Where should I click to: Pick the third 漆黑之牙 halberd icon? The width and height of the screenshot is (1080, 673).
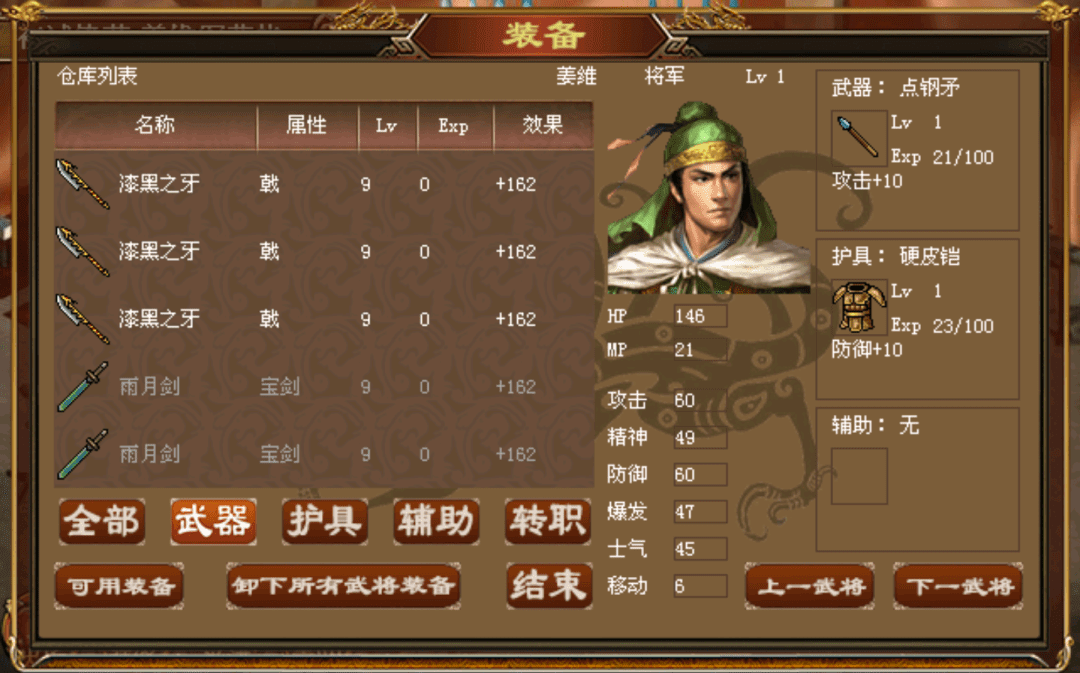[x=83, y=319]
